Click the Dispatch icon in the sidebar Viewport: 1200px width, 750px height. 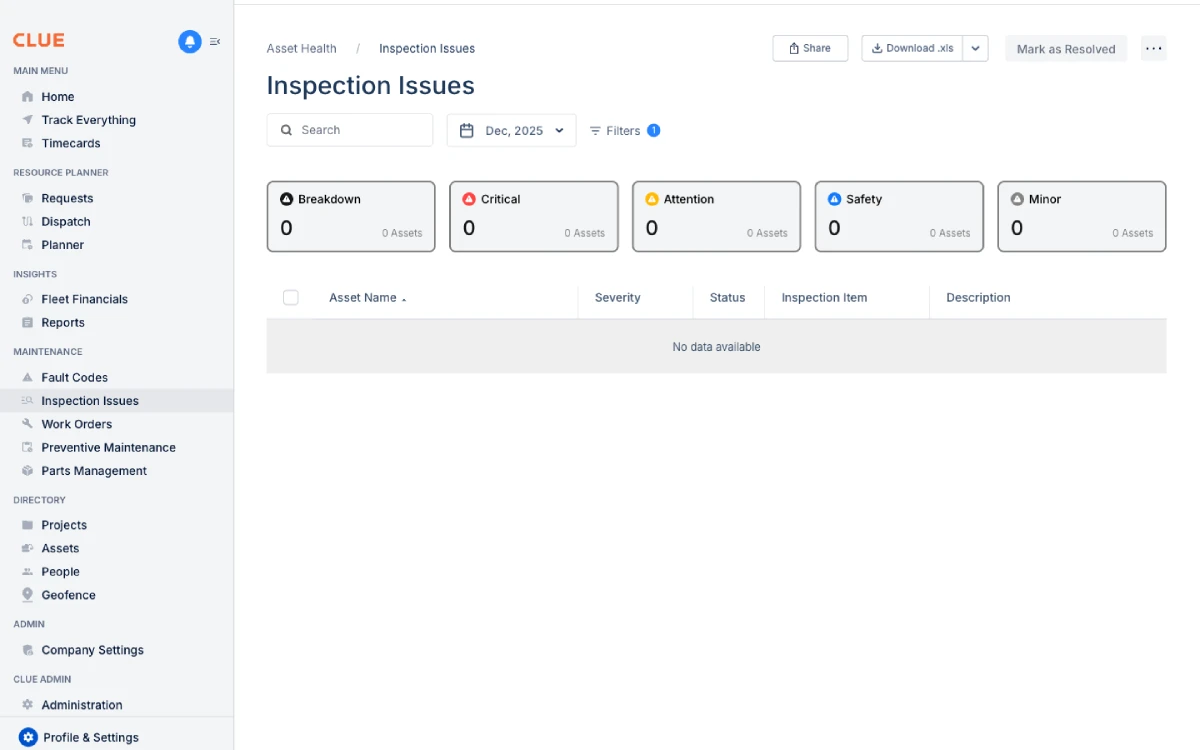(29, 221)
